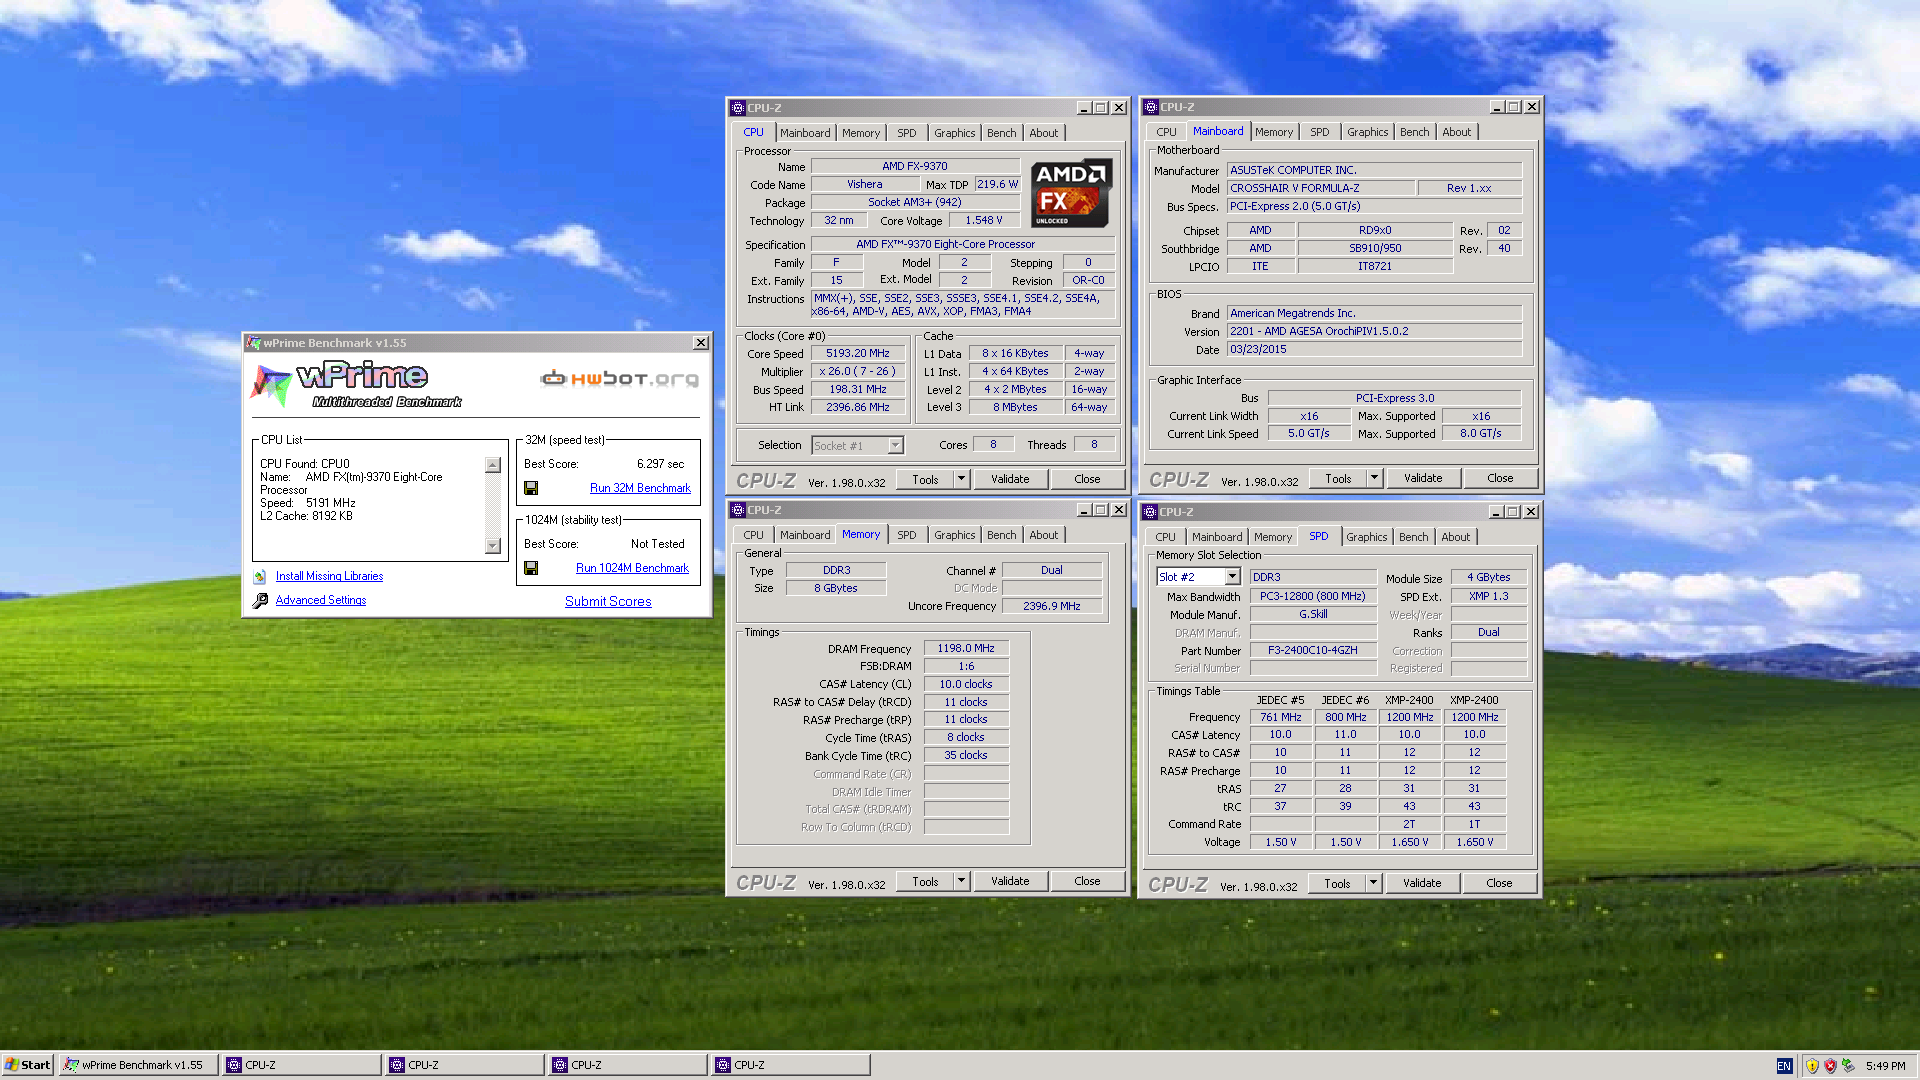Click Tools button in the CPU tab window
Screen dimensions: 1920x1080
925,479
